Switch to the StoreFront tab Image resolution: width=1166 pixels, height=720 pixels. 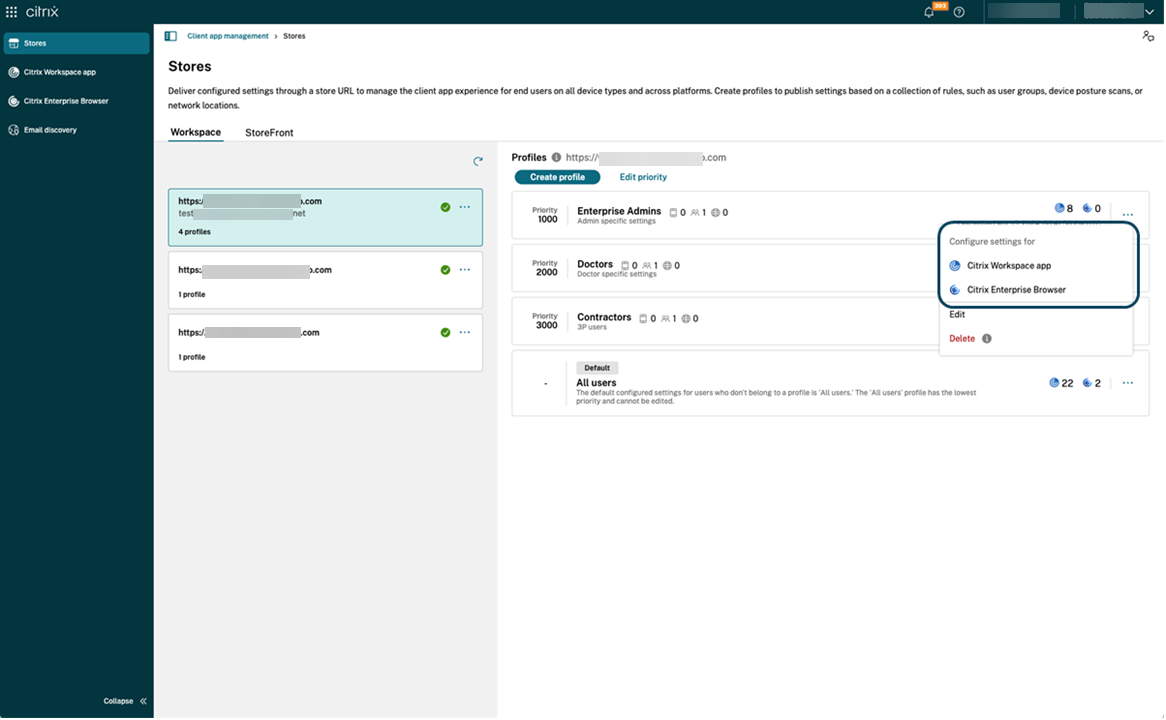pyautogui.click(x=268, y=131)
